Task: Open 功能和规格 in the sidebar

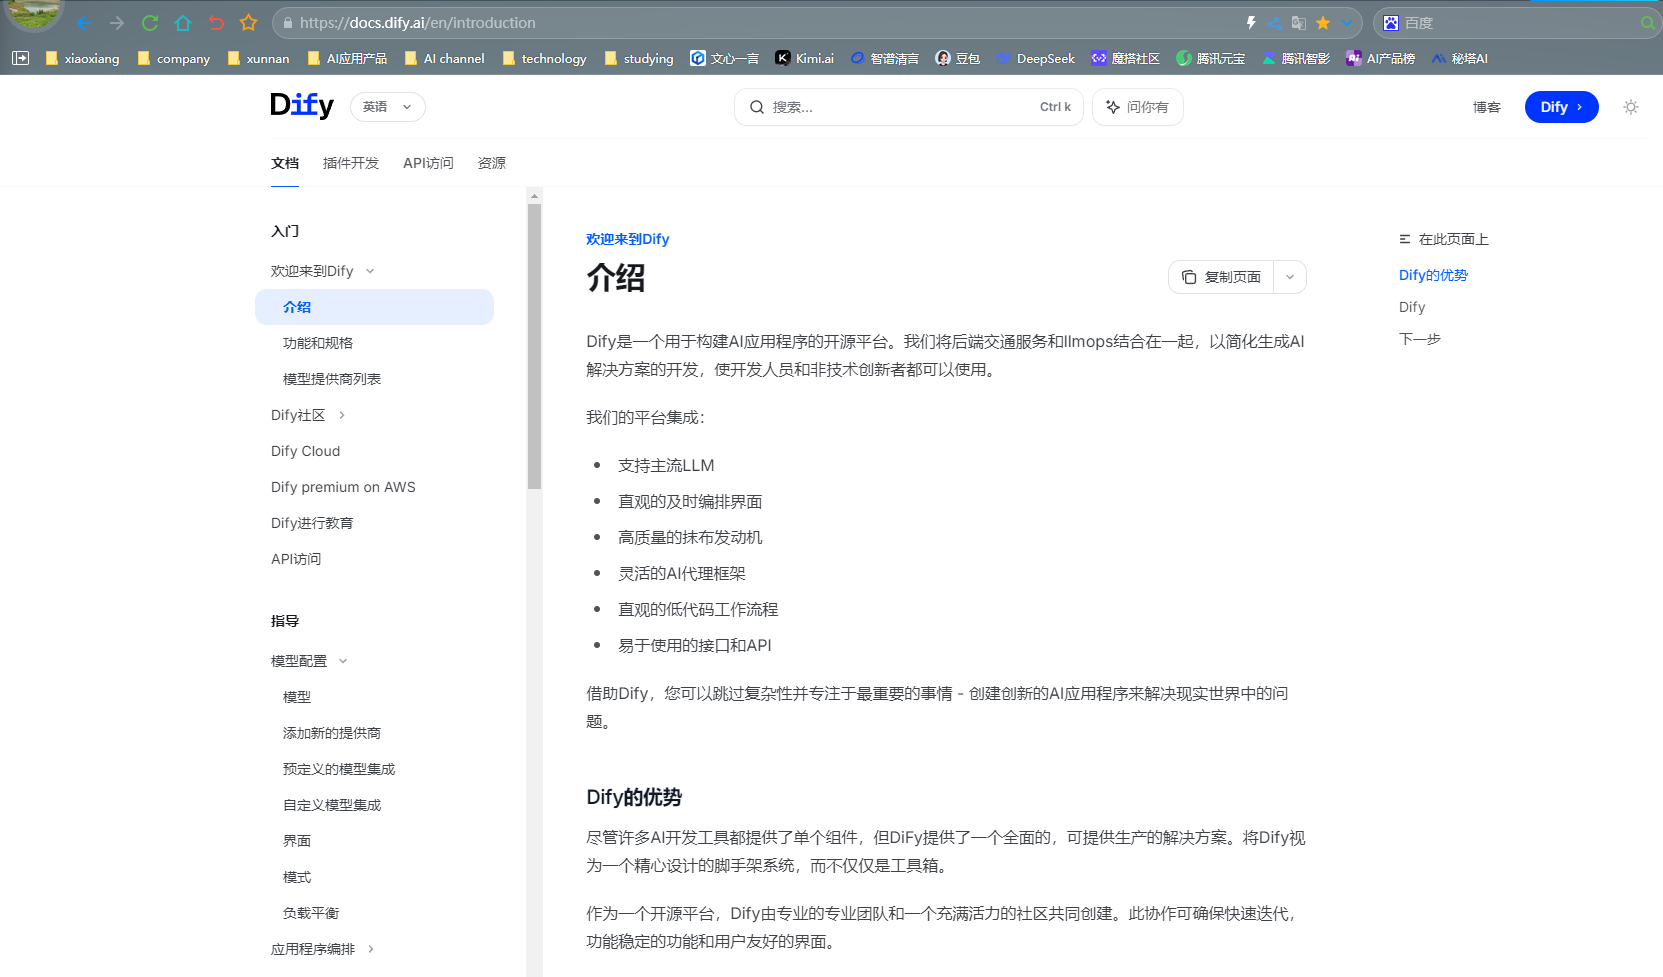Action: click(x=318, y=343)
